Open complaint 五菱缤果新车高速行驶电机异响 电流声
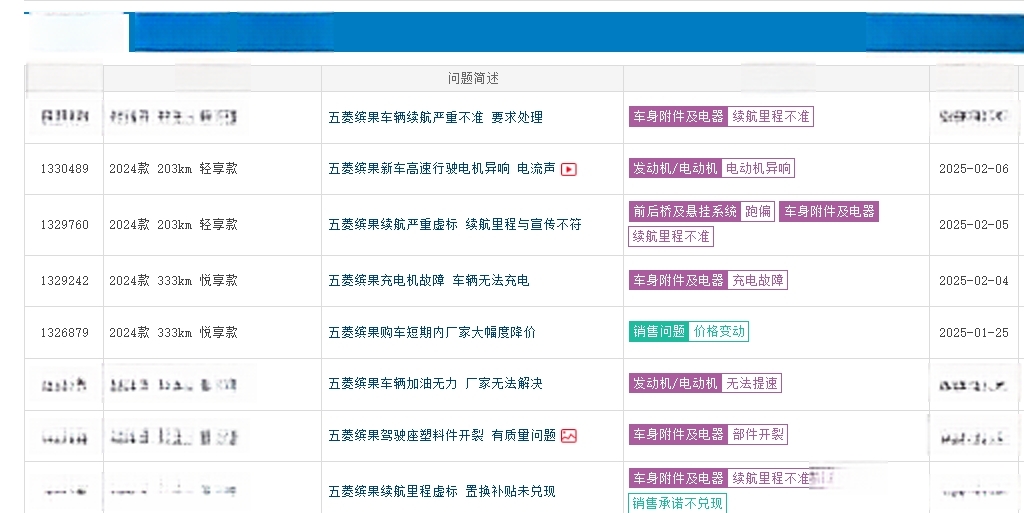Screen dimensions: 1024x513 [x=442, y=168]
